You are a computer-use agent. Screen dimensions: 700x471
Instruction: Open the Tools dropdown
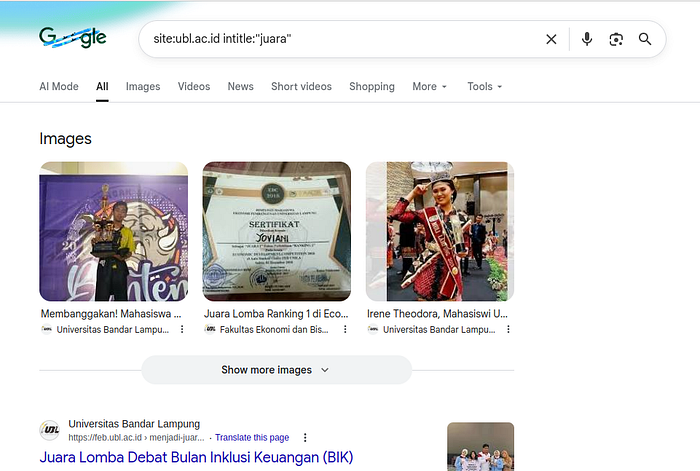(485, 86)
